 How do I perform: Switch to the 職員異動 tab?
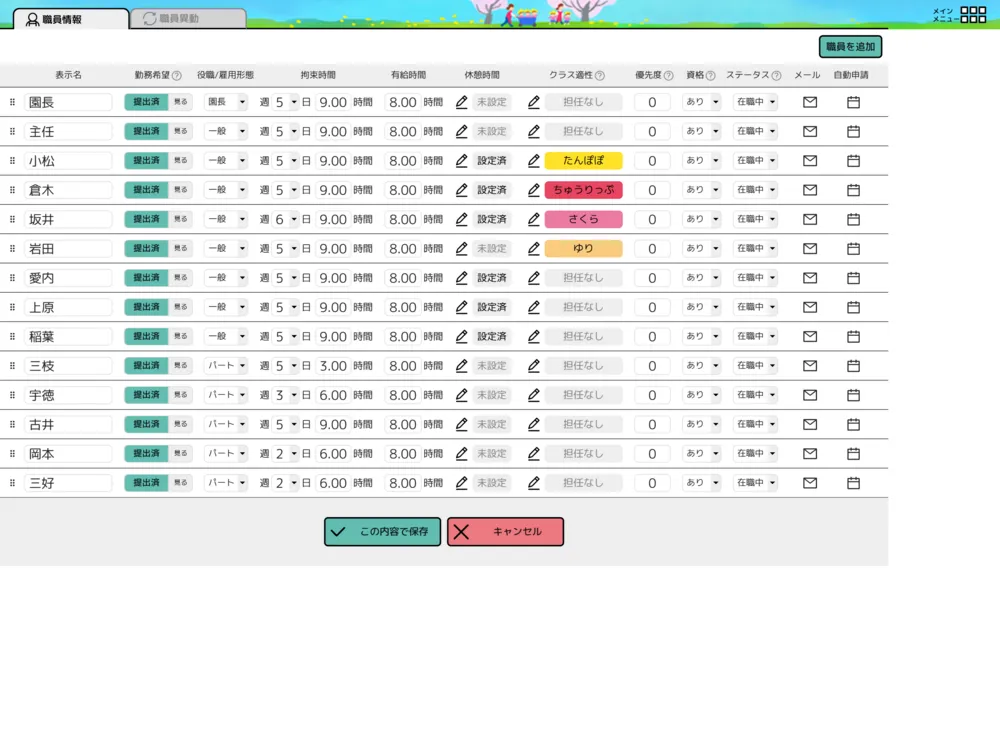pyautogui.click(x=188, y=18)
